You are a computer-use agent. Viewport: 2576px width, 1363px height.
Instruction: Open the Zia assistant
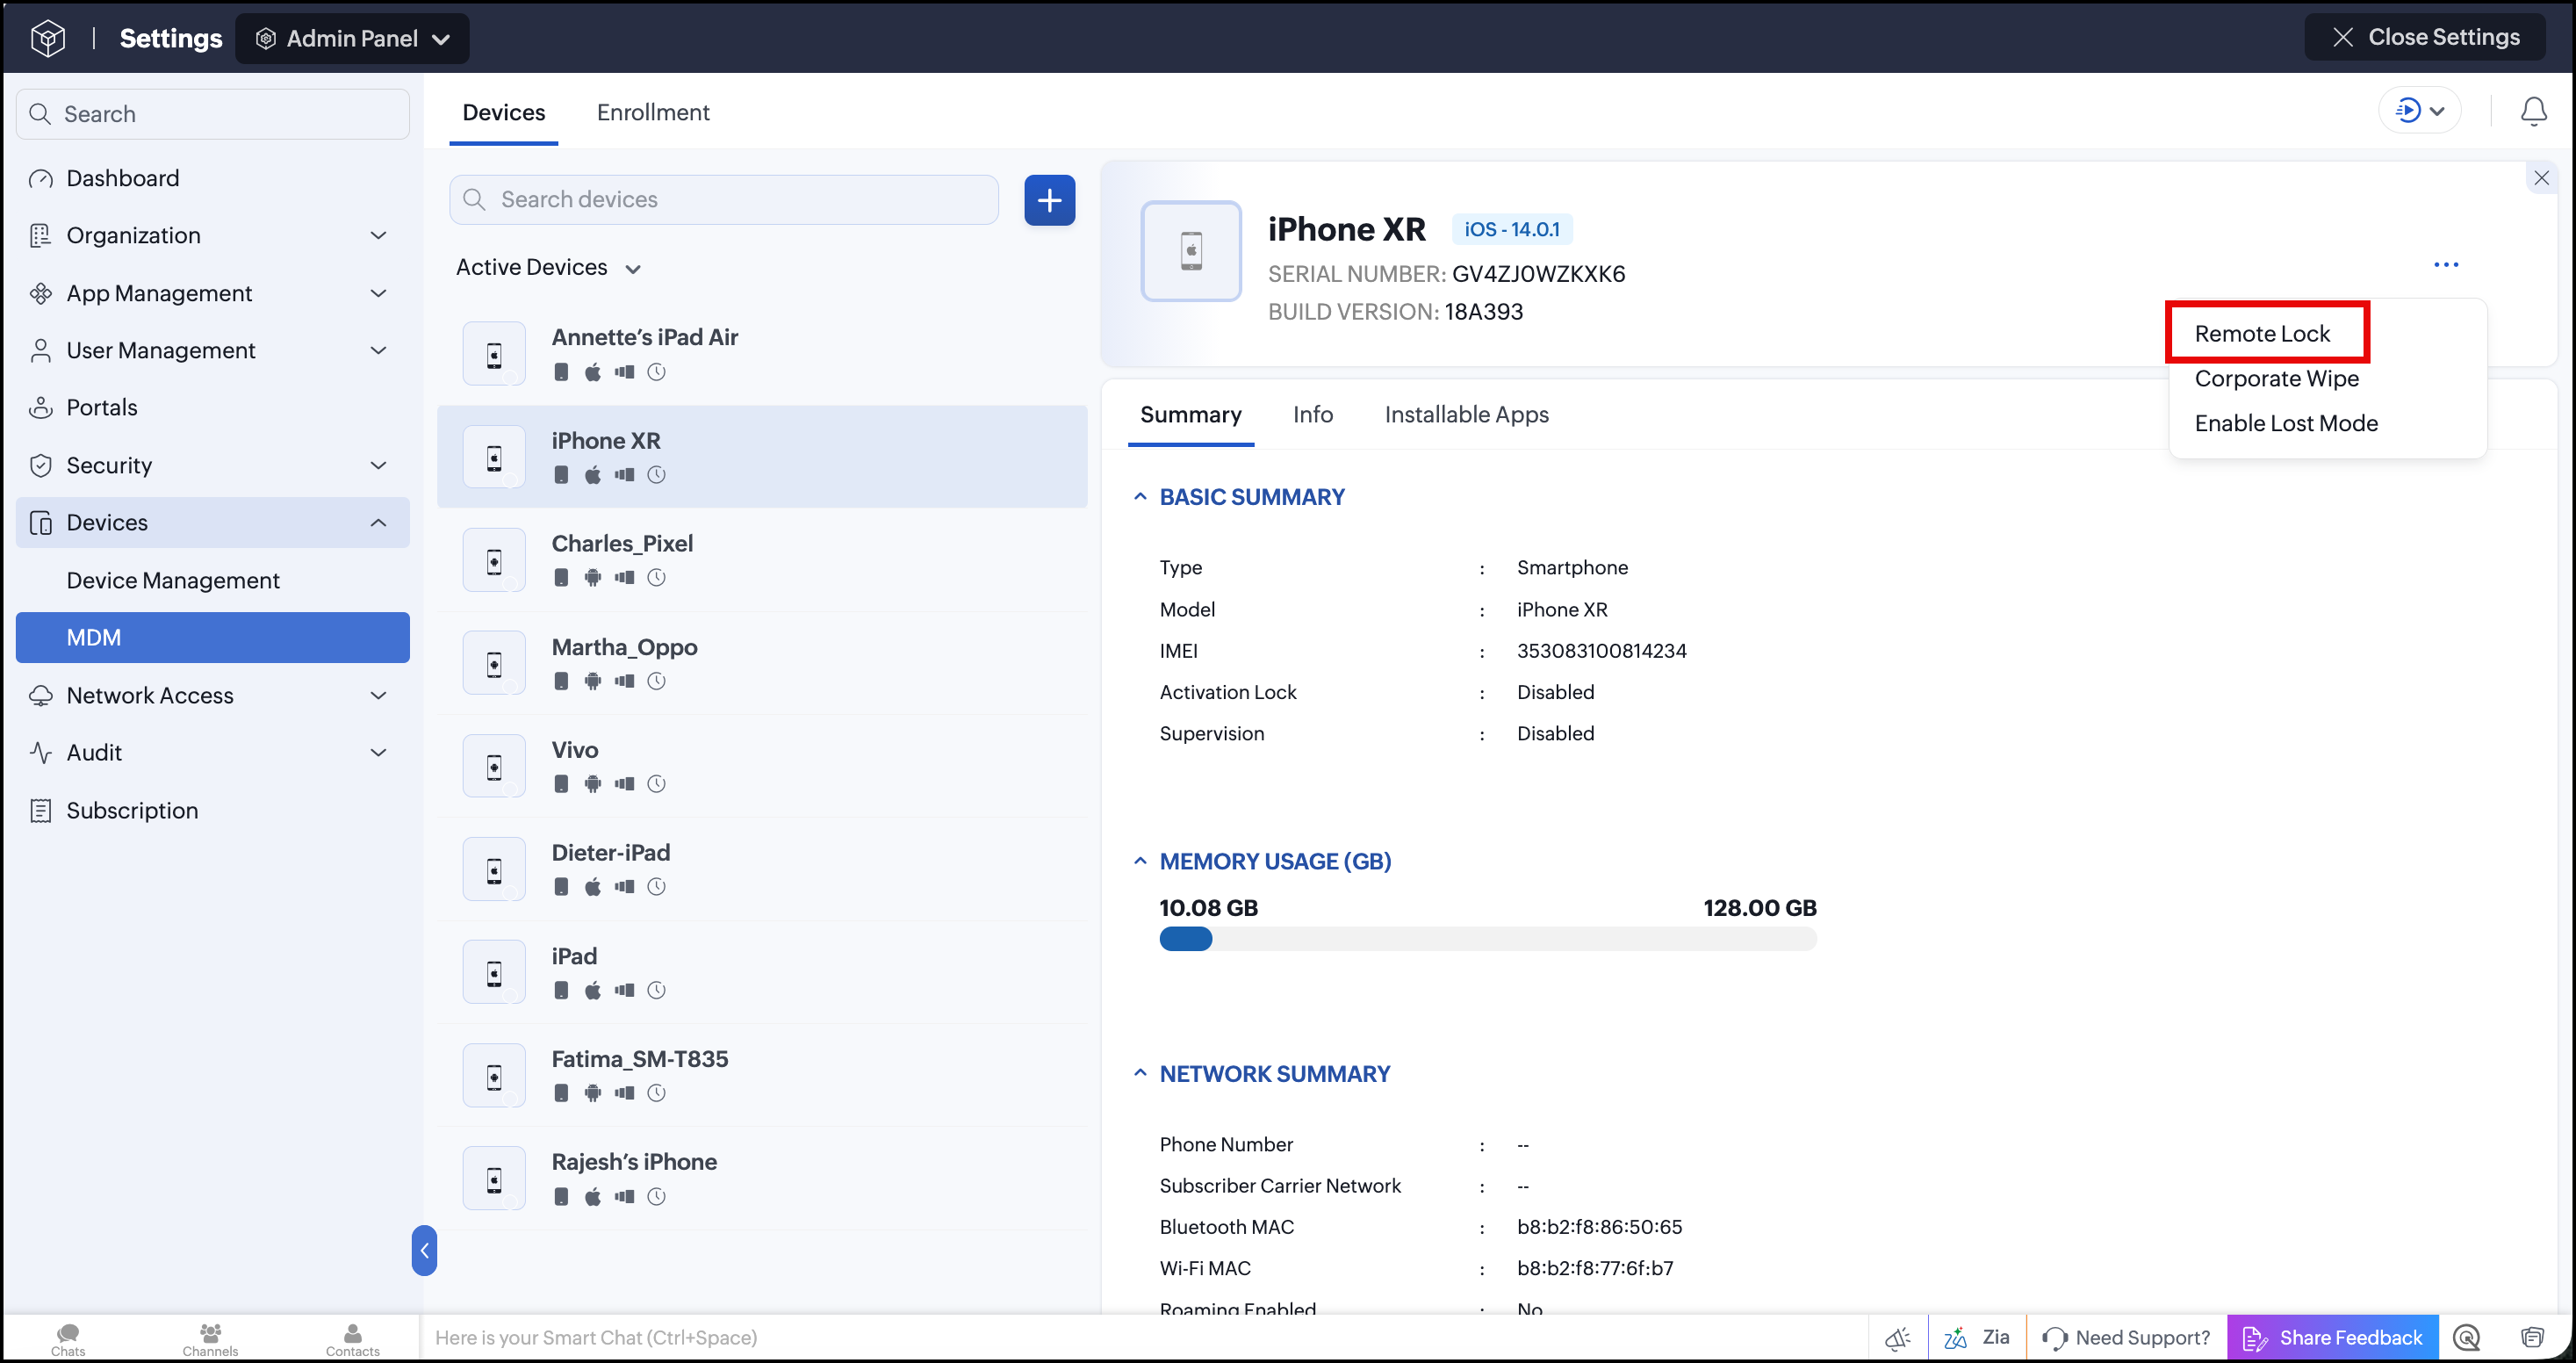click(1976, 1338)
